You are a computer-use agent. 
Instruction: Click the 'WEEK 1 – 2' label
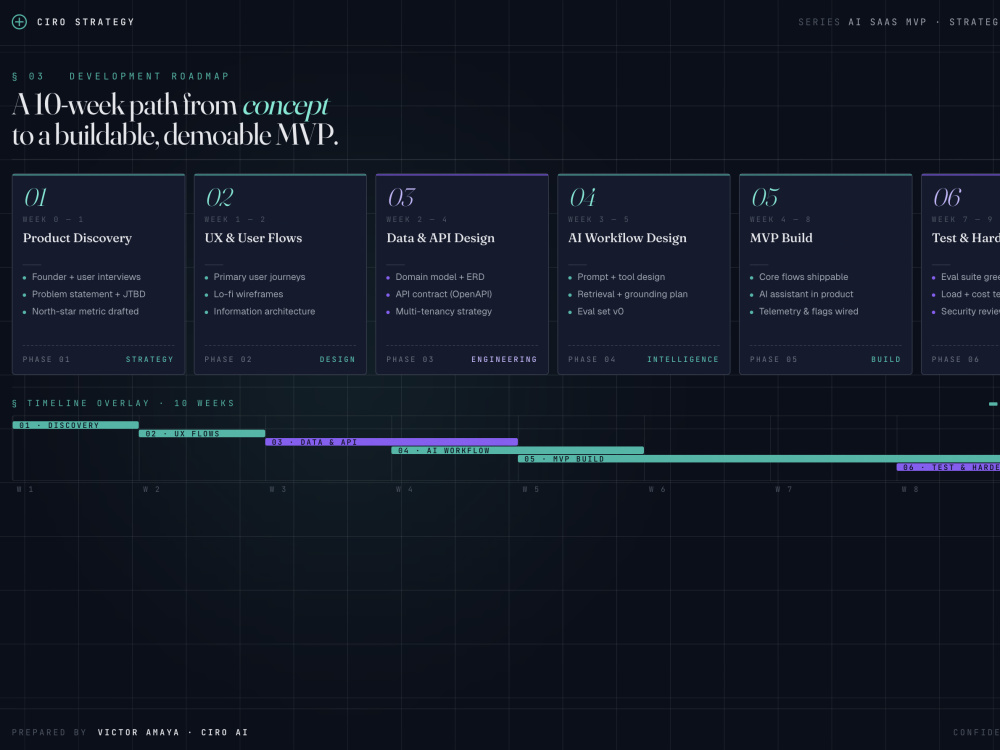point(235,219)
